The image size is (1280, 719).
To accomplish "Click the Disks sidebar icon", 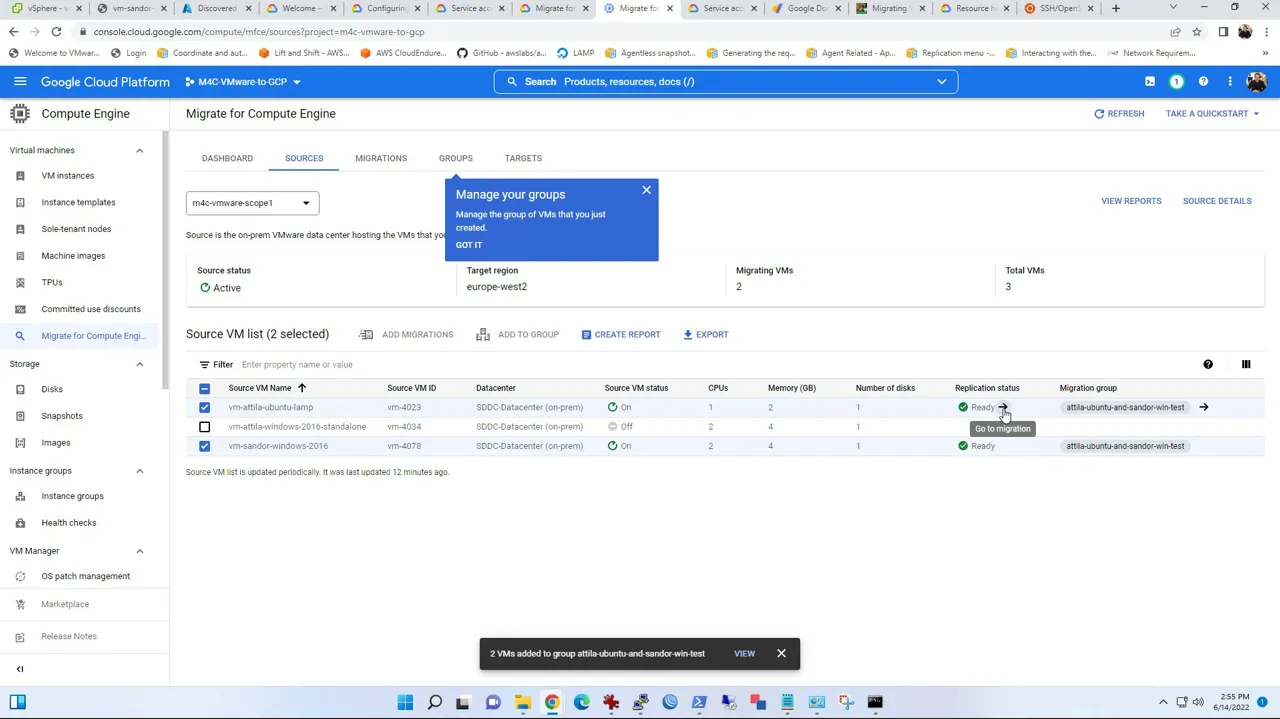I will coord(20,389).
